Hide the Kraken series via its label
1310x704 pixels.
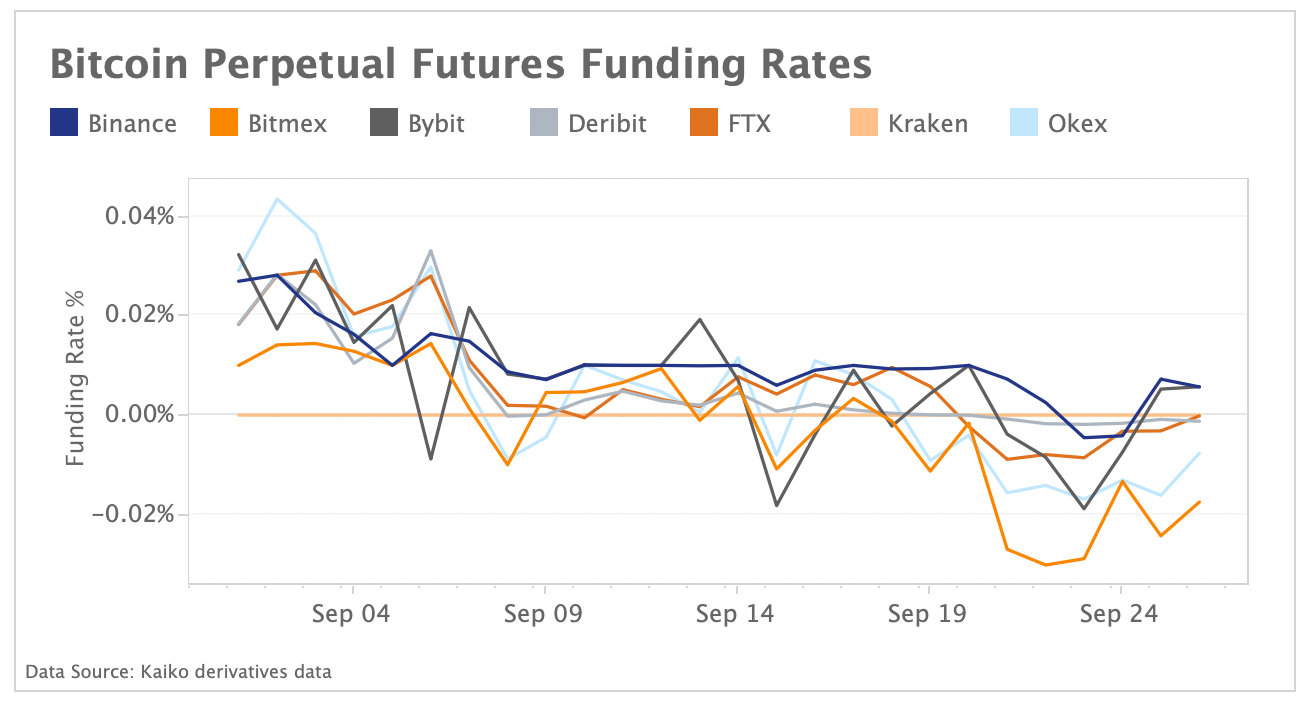pyautogui.click(x=928, y=124)
